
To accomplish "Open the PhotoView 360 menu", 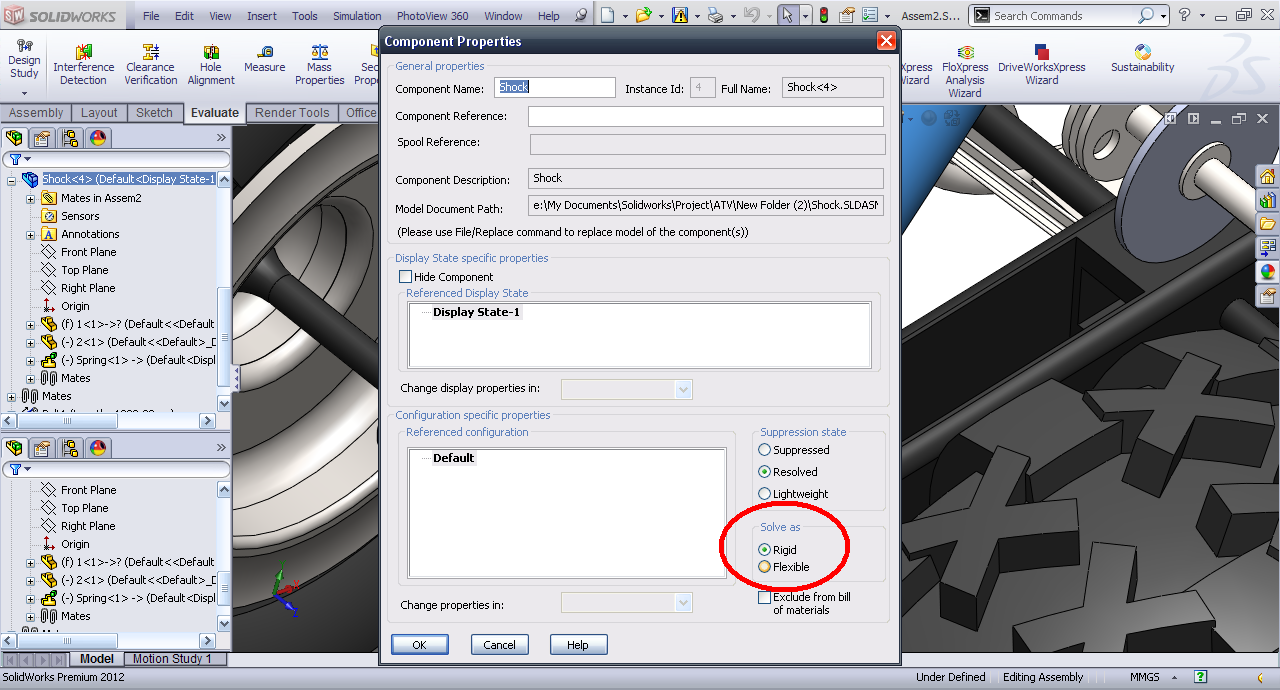I will [432, 16].
